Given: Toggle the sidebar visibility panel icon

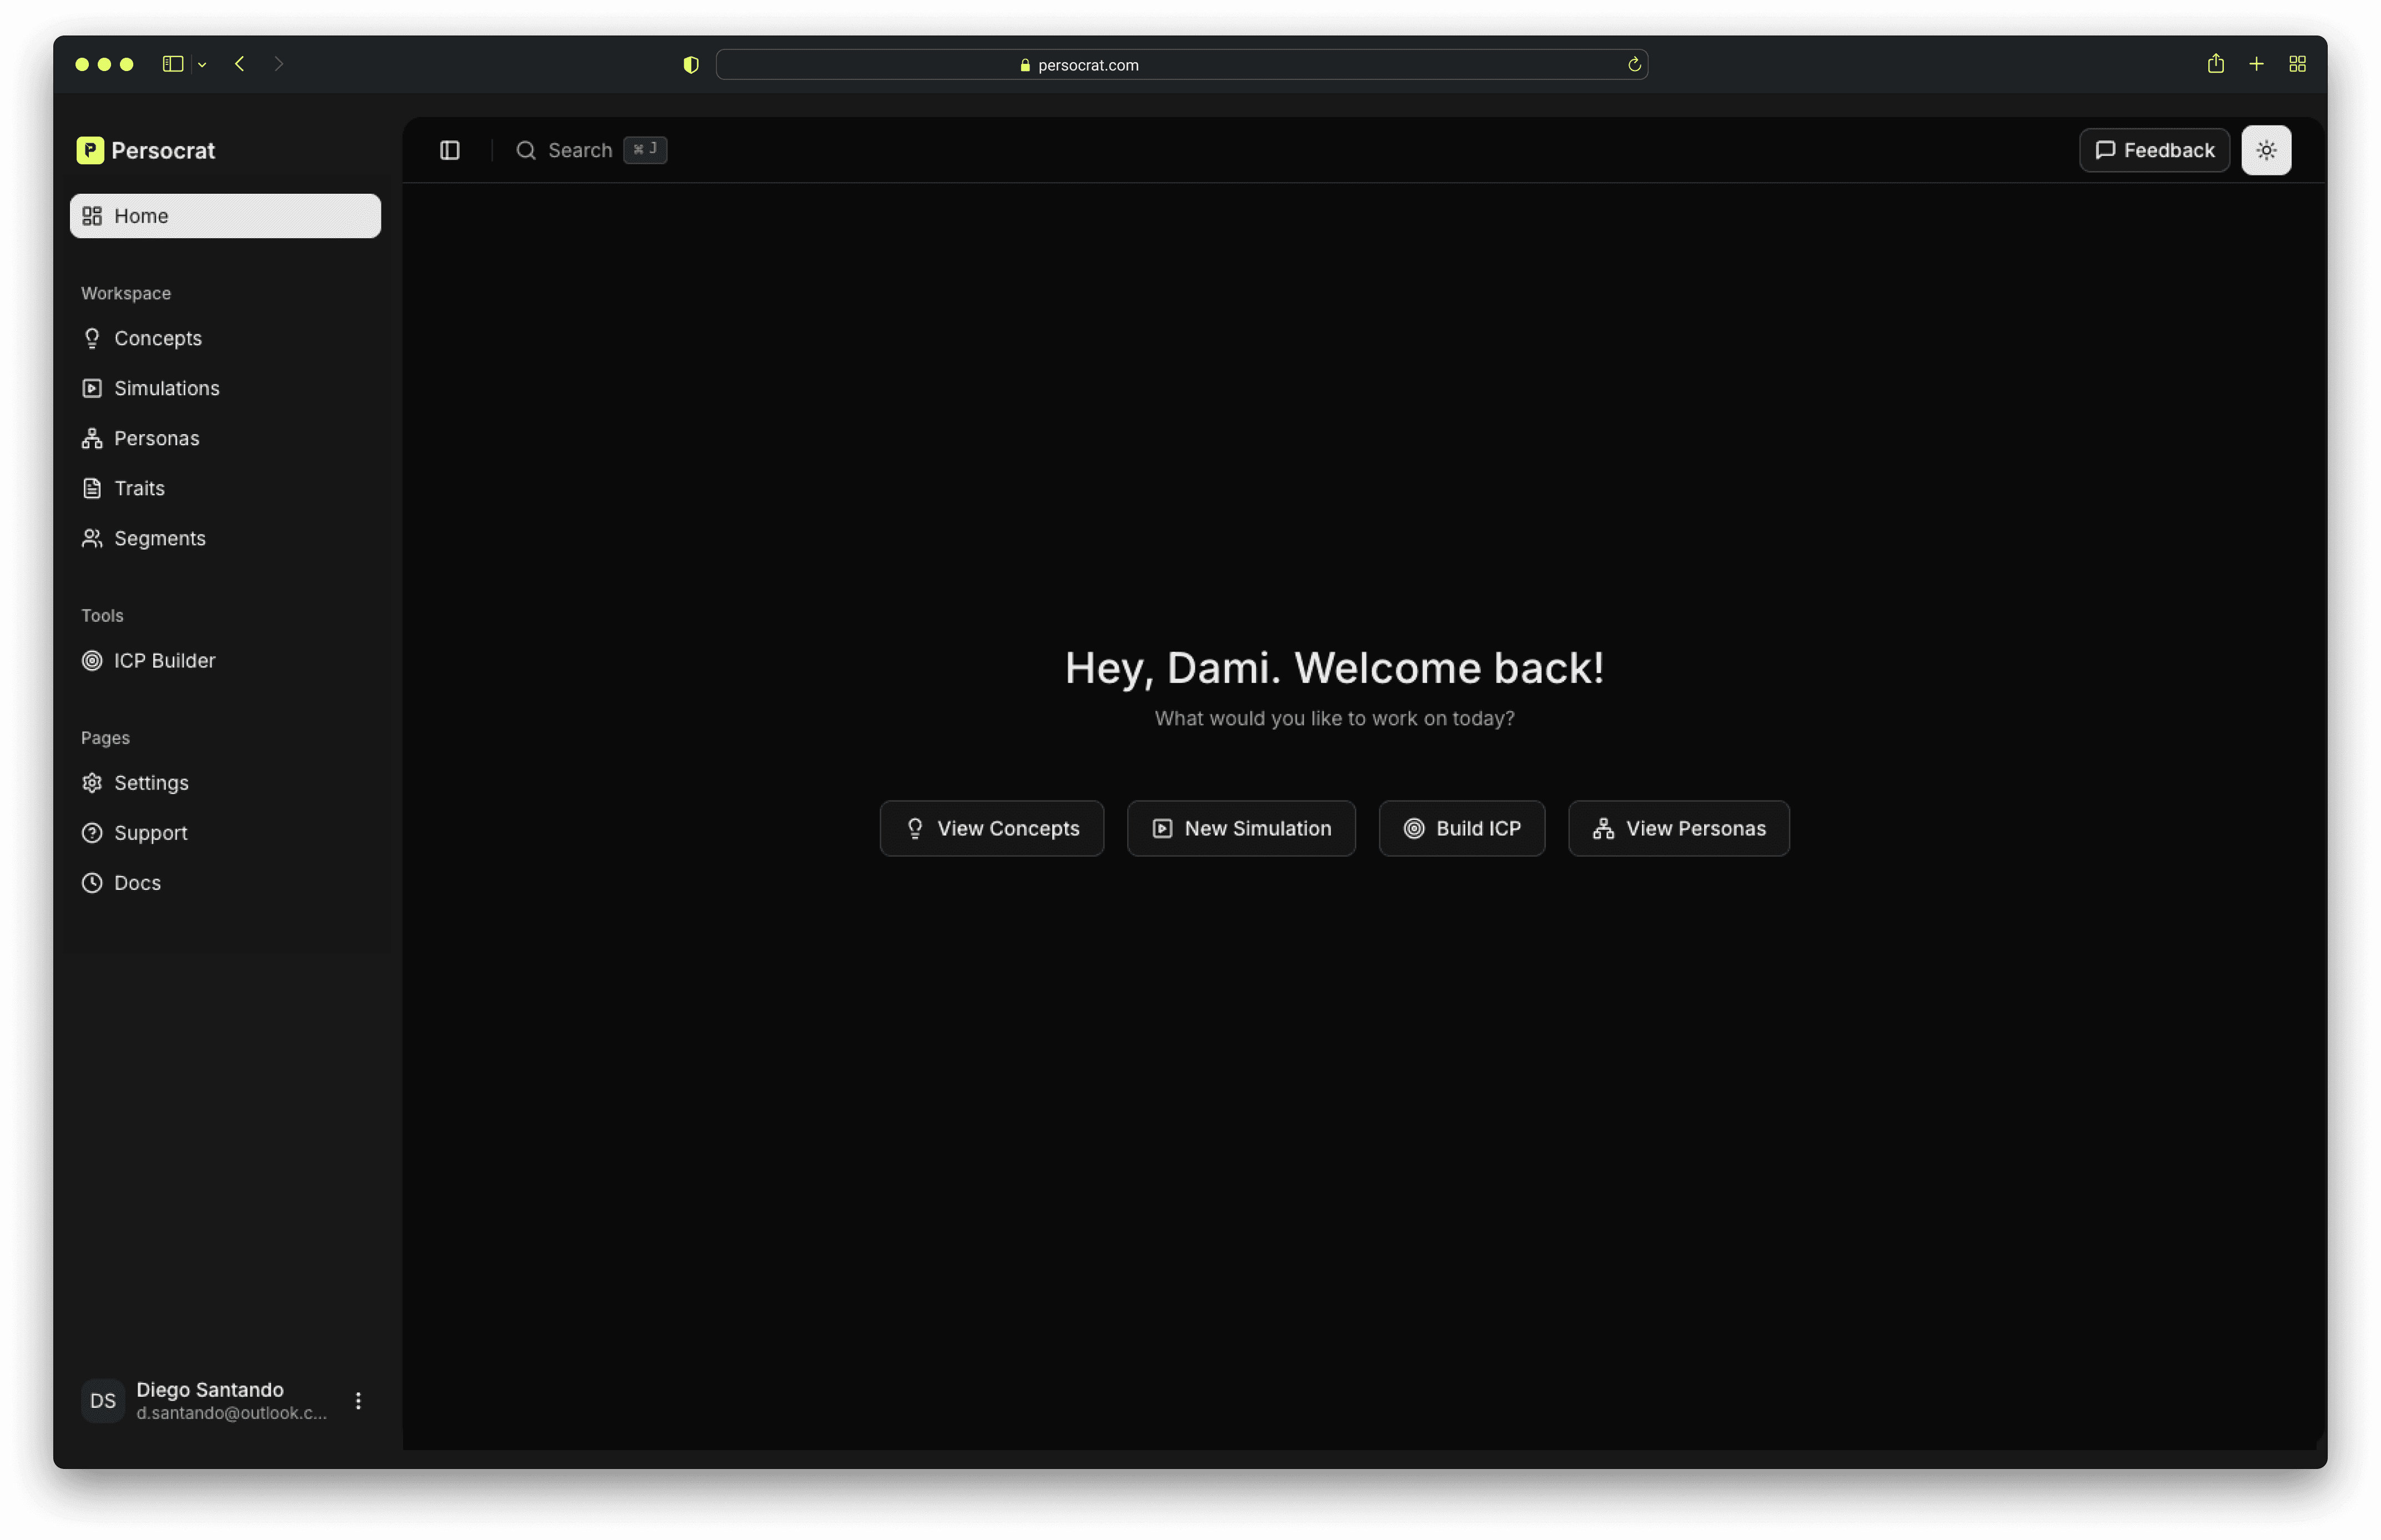Looking at the screenshot, I should 449,150.
